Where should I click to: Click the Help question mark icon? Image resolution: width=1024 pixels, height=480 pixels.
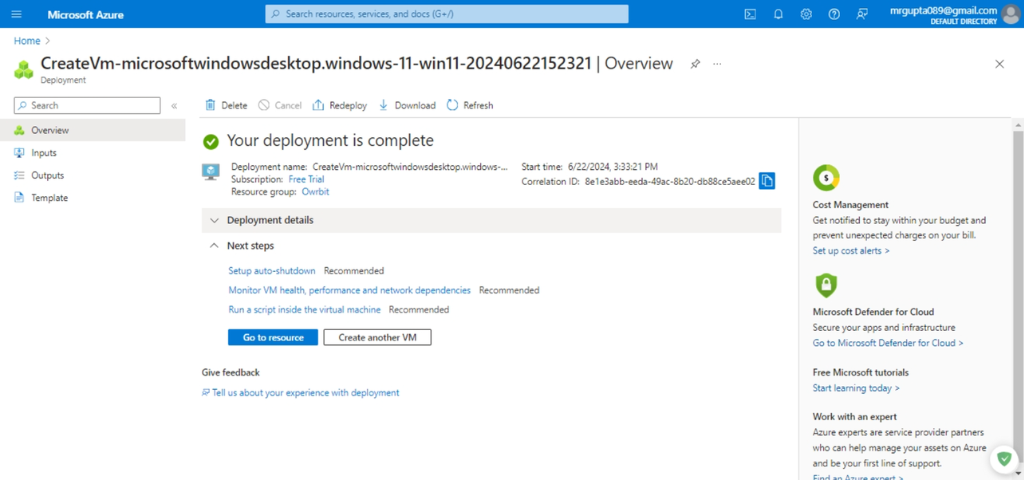tap(834, 14)
